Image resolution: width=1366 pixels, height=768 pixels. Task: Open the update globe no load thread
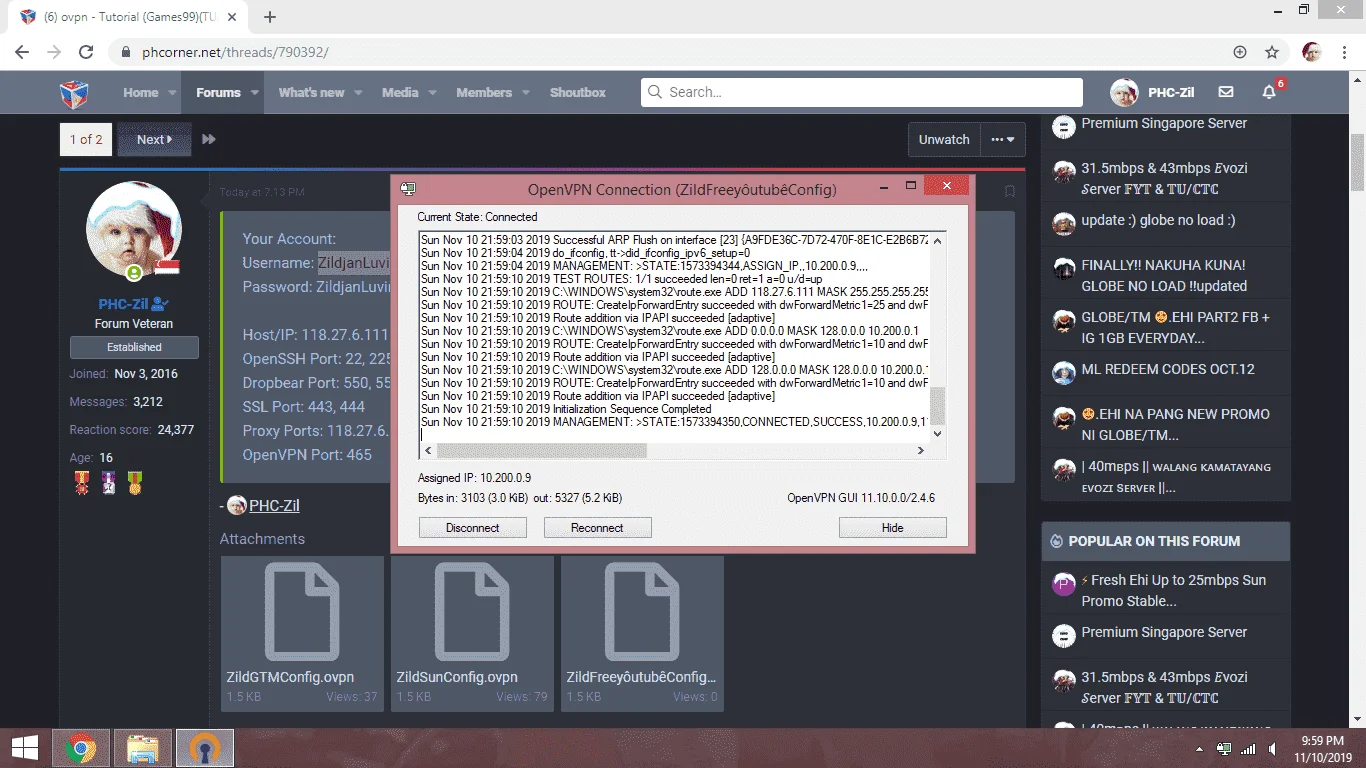pos(1158,220)
